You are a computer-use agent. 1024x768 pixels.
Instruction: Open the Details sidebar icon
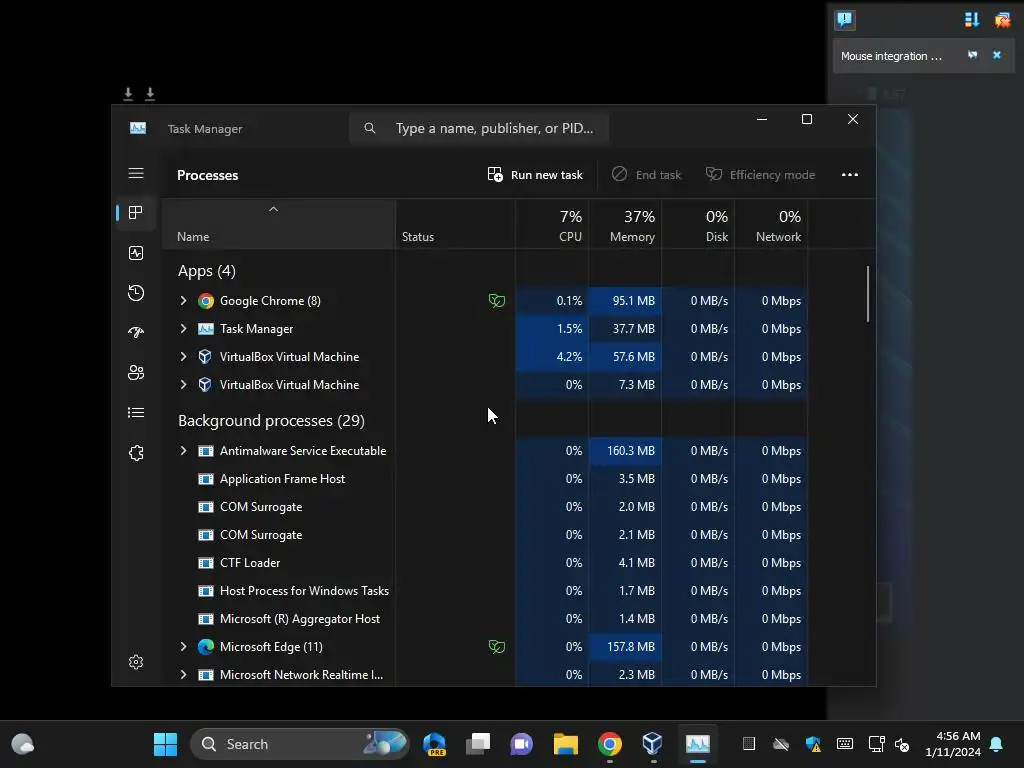(x=136, y=412)
